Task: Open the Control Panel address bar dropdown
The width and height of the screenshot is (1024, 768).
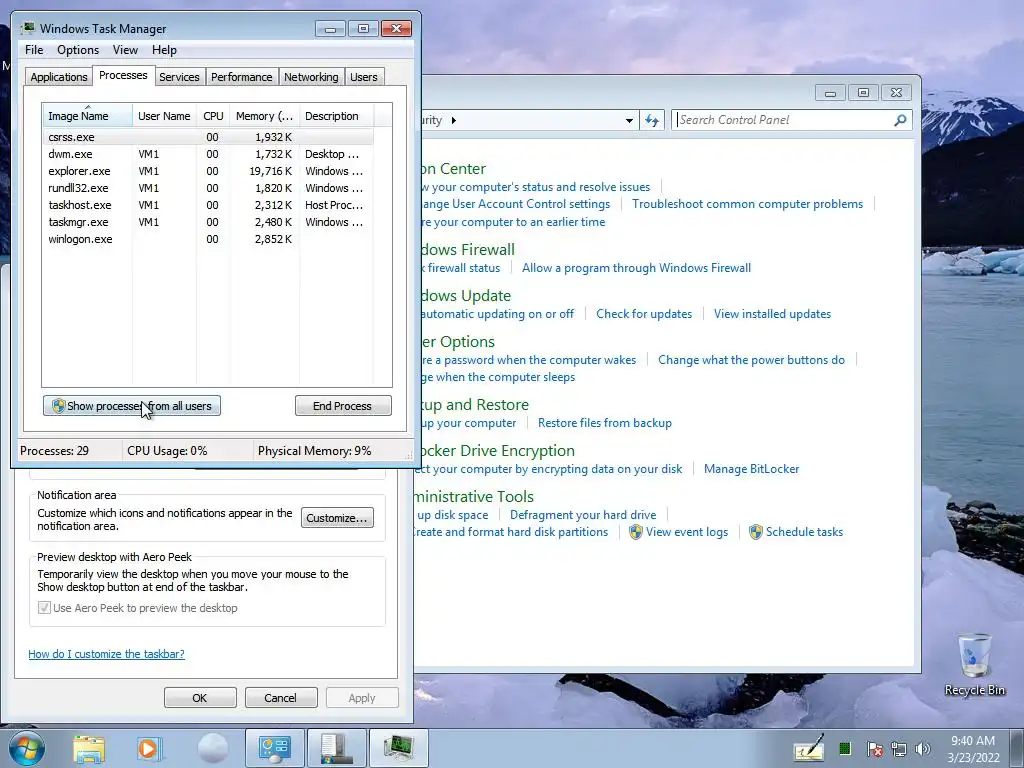Action: click(x=629, y=120)
